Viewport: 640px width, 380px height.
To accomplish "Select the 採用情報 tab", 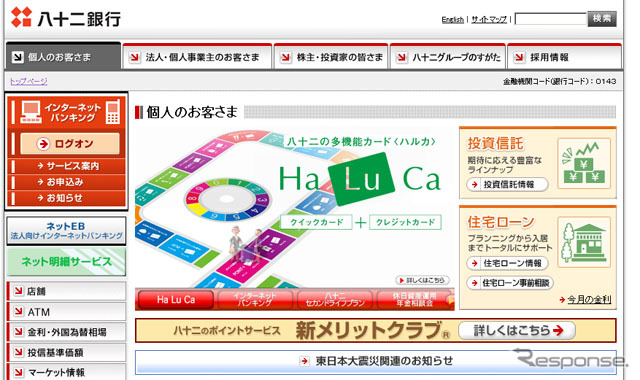I will tap(564, 57).
